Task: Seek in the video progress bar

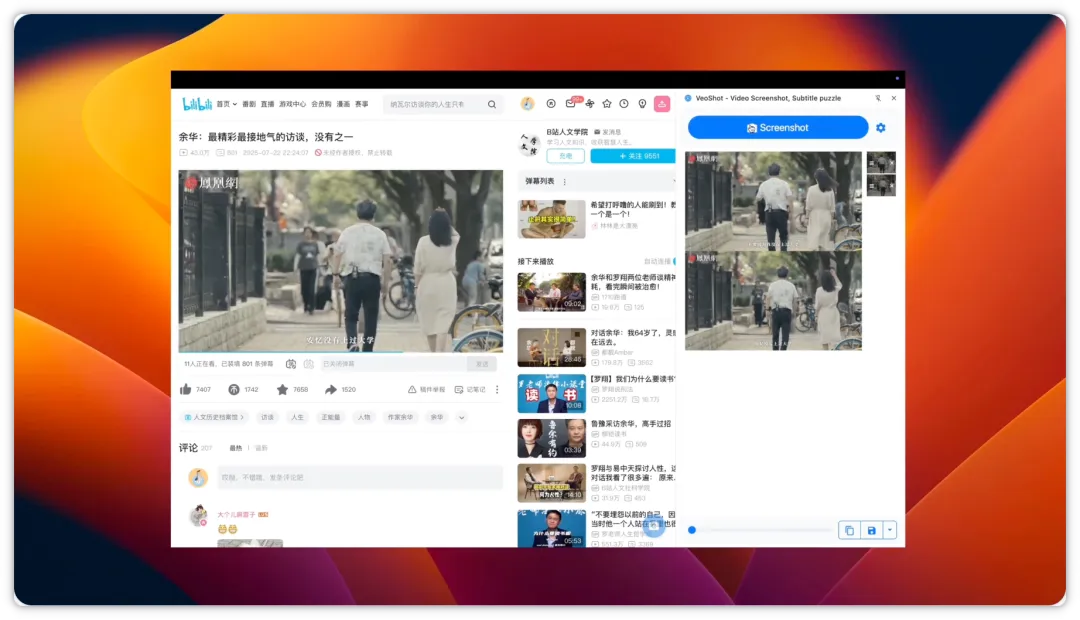Action: coord(341,352)
